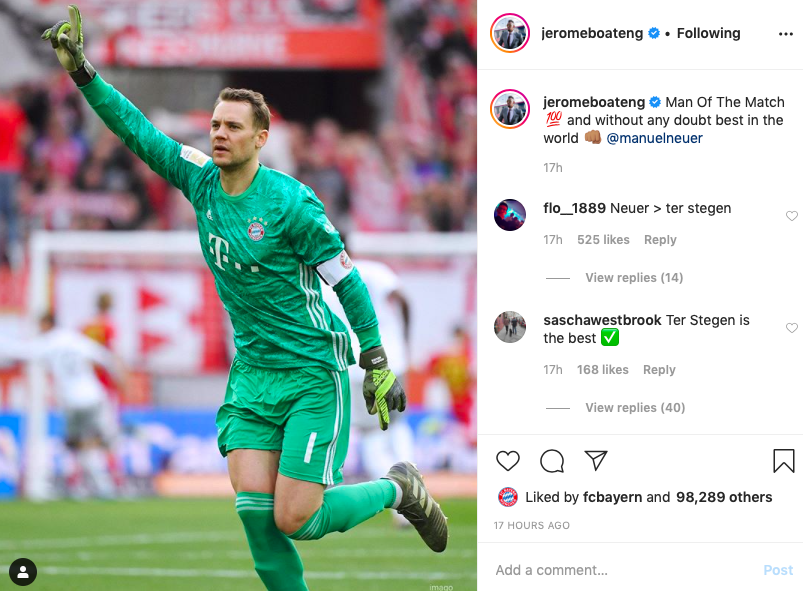Like flo__1889's comment heart

click(x=792, y=216)
